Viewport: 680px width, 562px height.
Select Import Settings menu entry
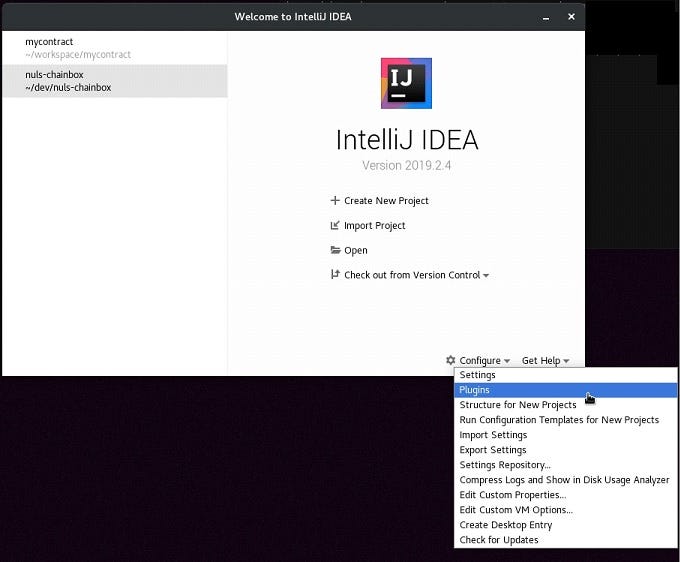566,435
